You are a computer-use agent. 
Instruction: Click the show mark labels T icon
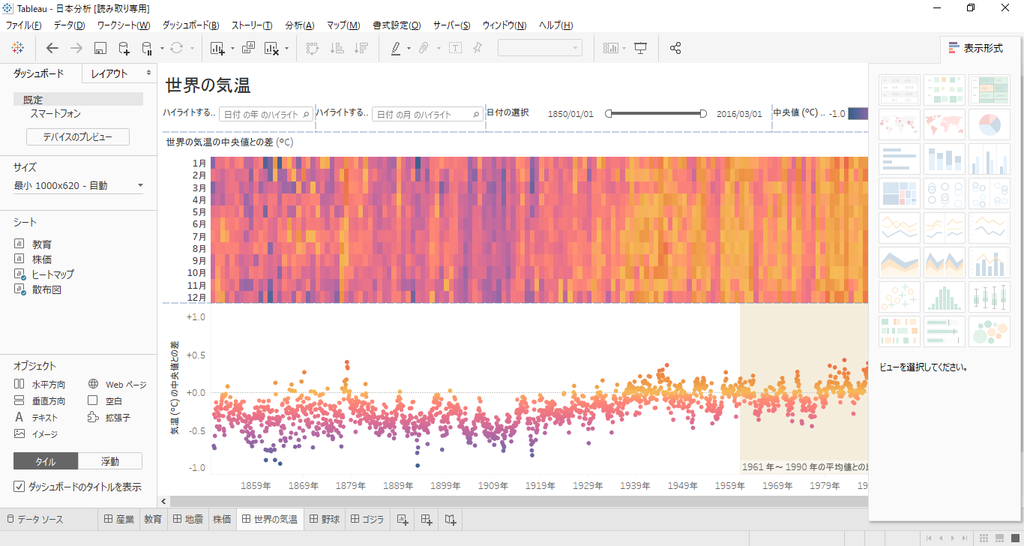(455, 48)
